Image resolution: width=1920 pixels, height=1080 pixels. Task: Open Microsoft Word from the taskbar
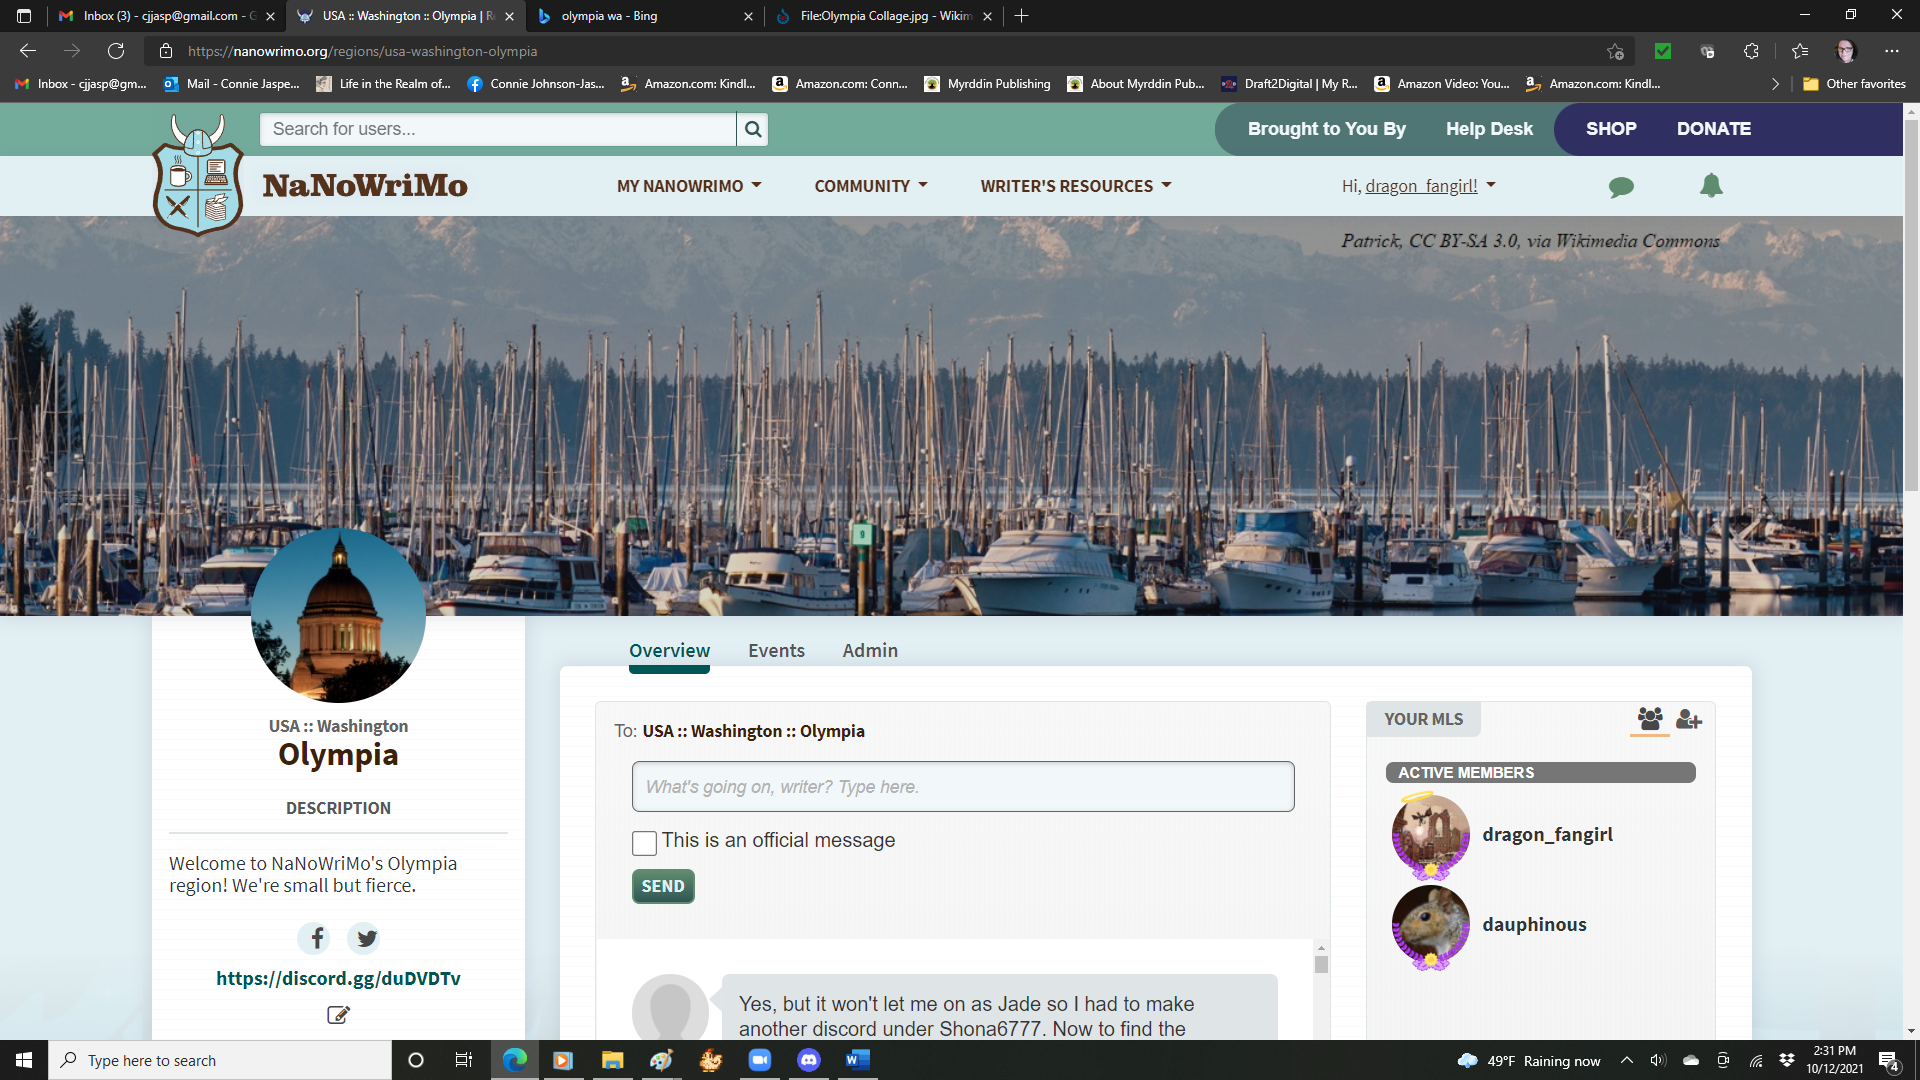[x=857, y=1060]
